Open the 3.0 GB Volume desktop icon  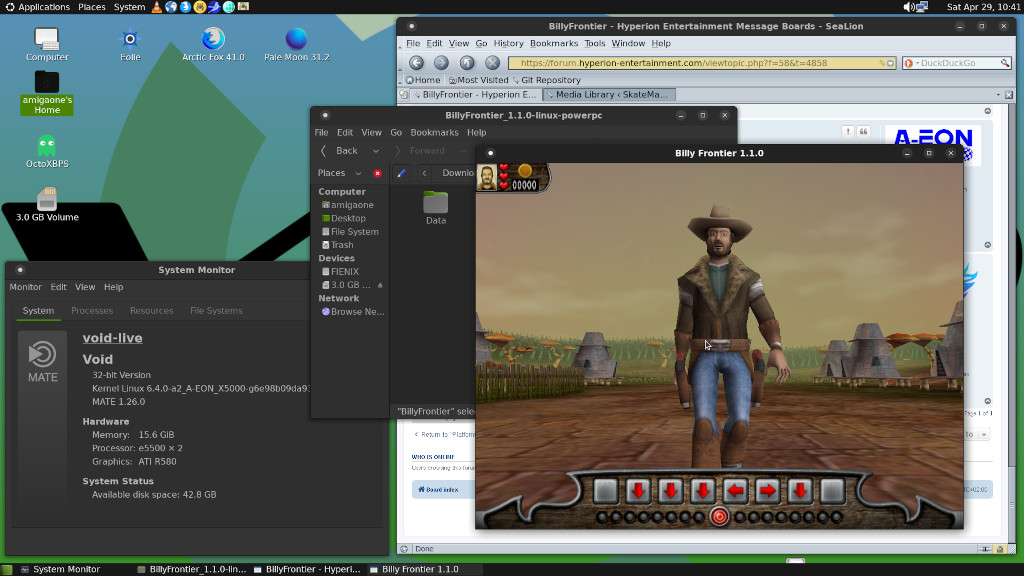tap(47, 204)
